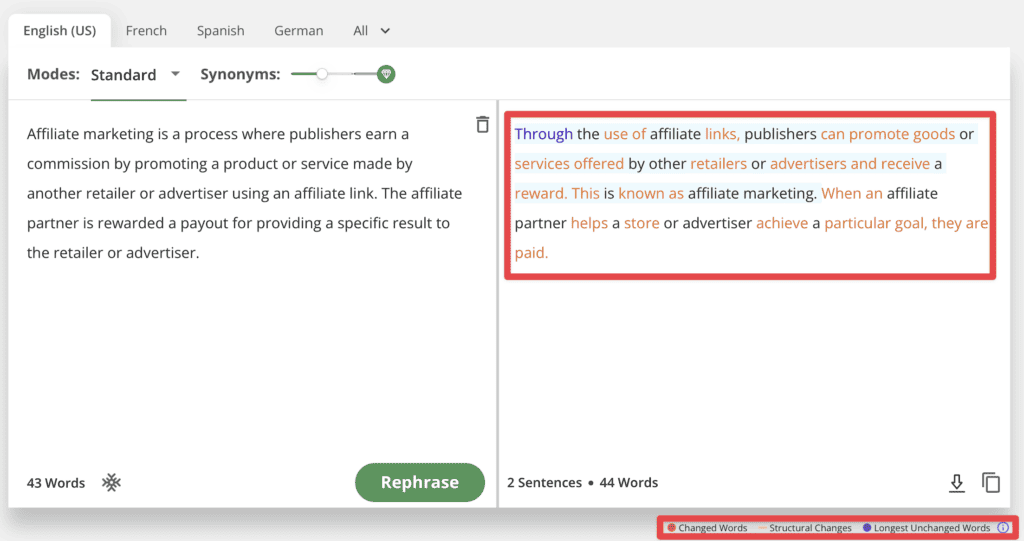Download the paraphrased output
This screenshot has height=541, width=1024.
coord(957,483)
